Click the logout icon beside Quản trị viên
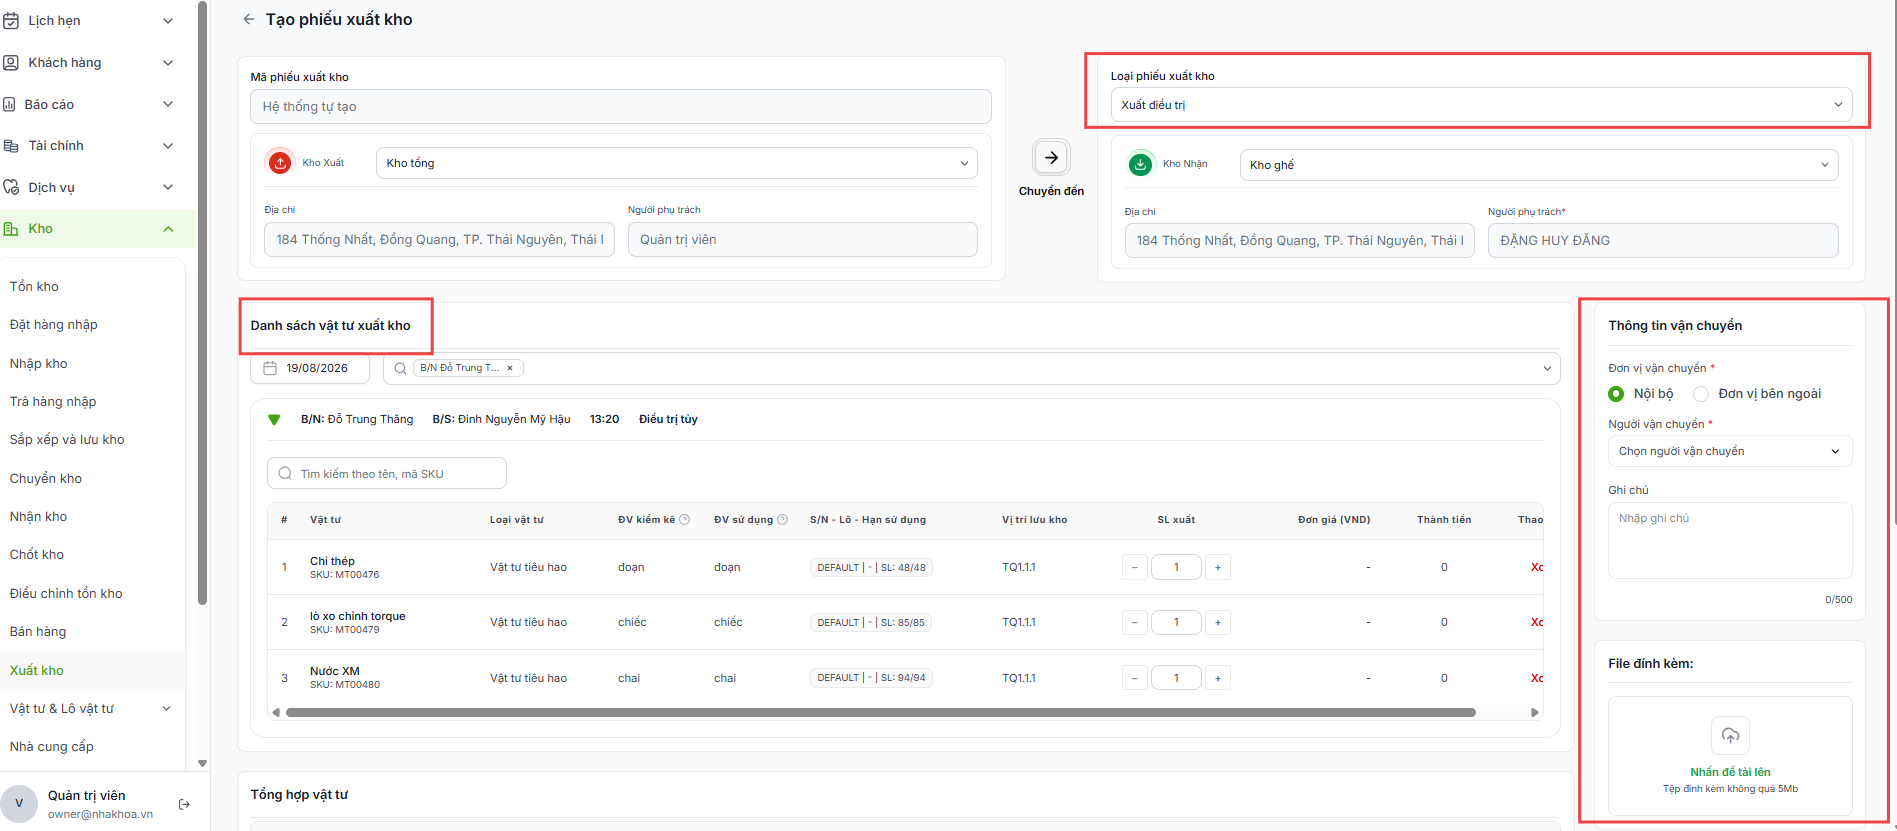Image resolution: width=1897 pixels, height=831 pixels. [x=184, y=804]
